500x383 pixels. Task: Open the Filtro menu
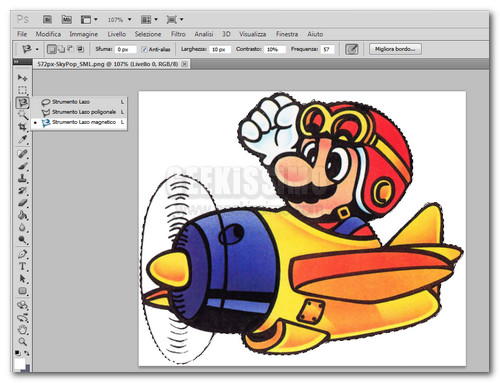point(178,34)
